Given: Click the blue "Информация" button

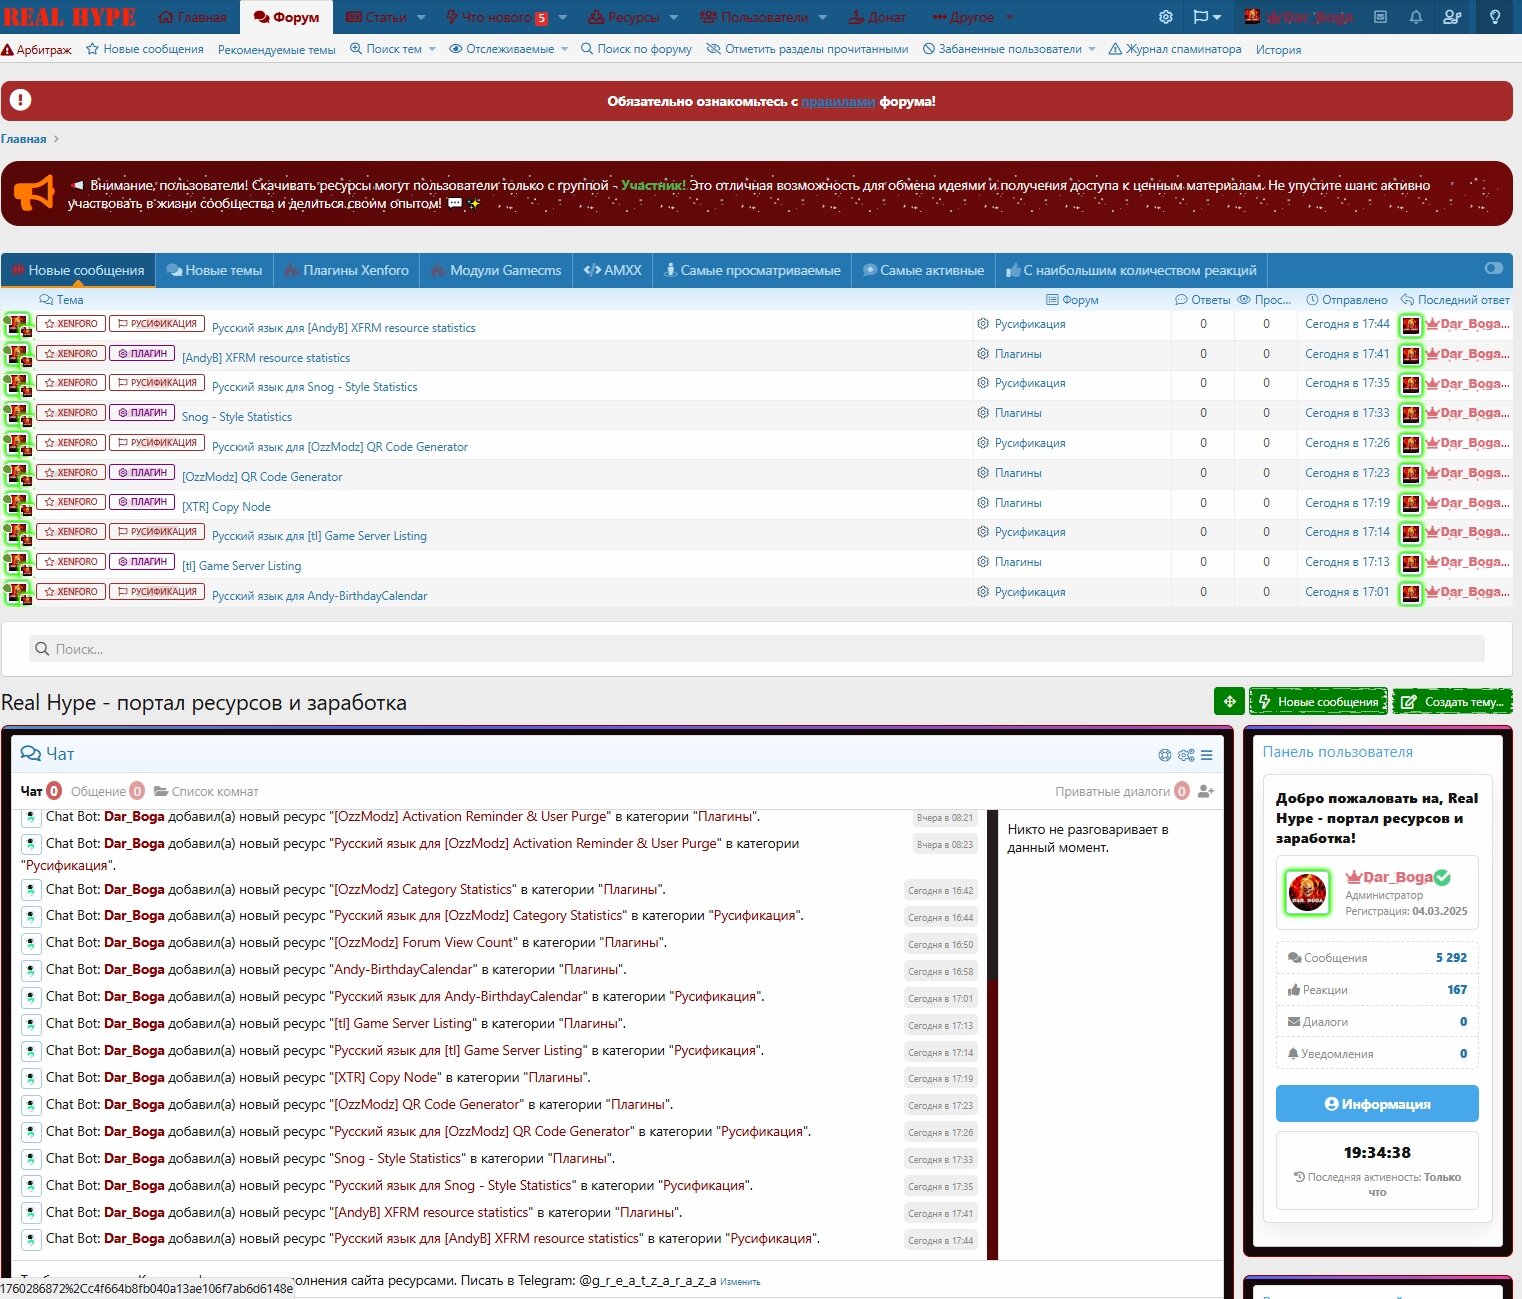Looking at the screenshot, I should 1377,1104.
